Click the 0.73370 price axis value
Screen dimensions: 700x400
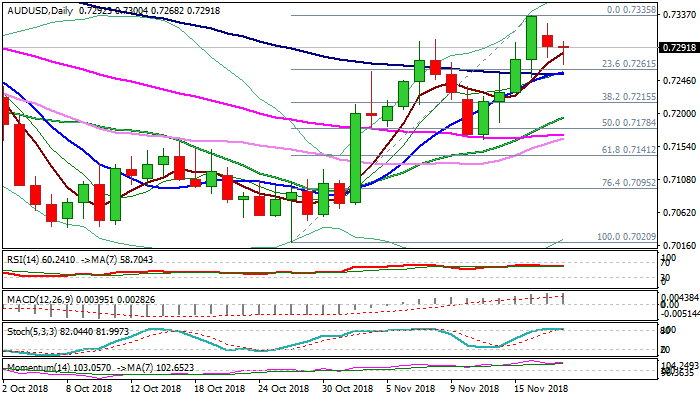pyautogui.click(x=679, y=16)
